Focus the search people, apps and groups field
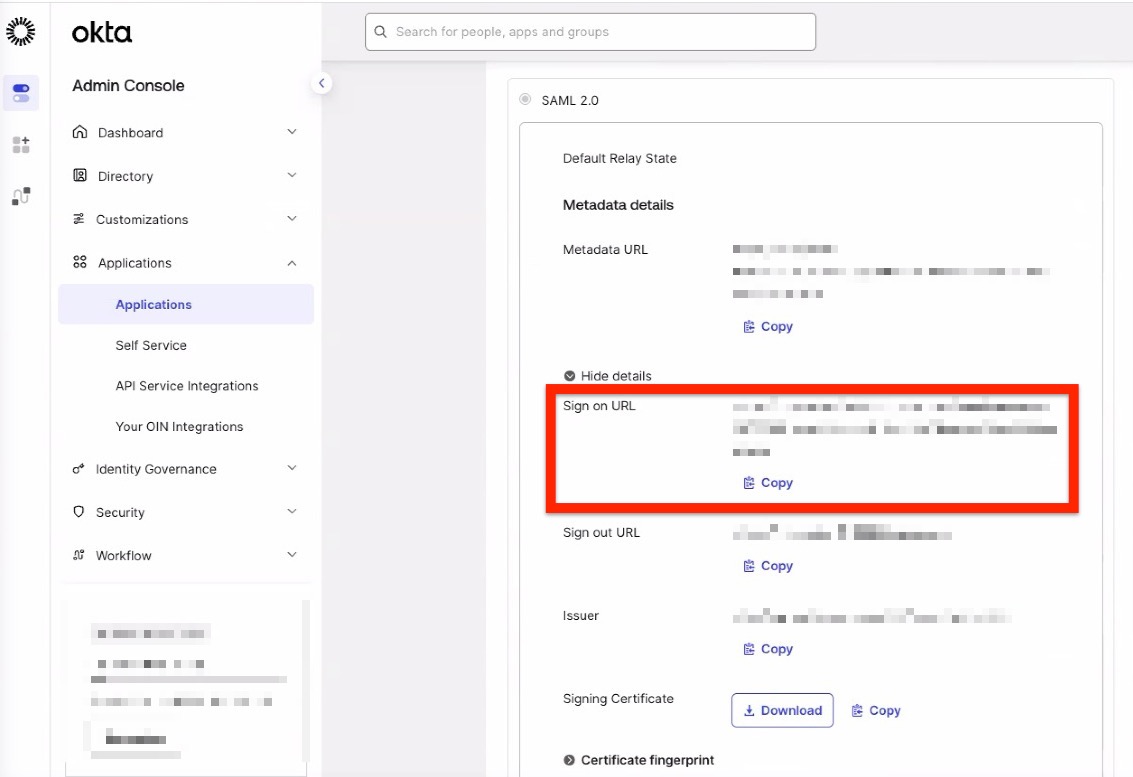 click(590, 32)
